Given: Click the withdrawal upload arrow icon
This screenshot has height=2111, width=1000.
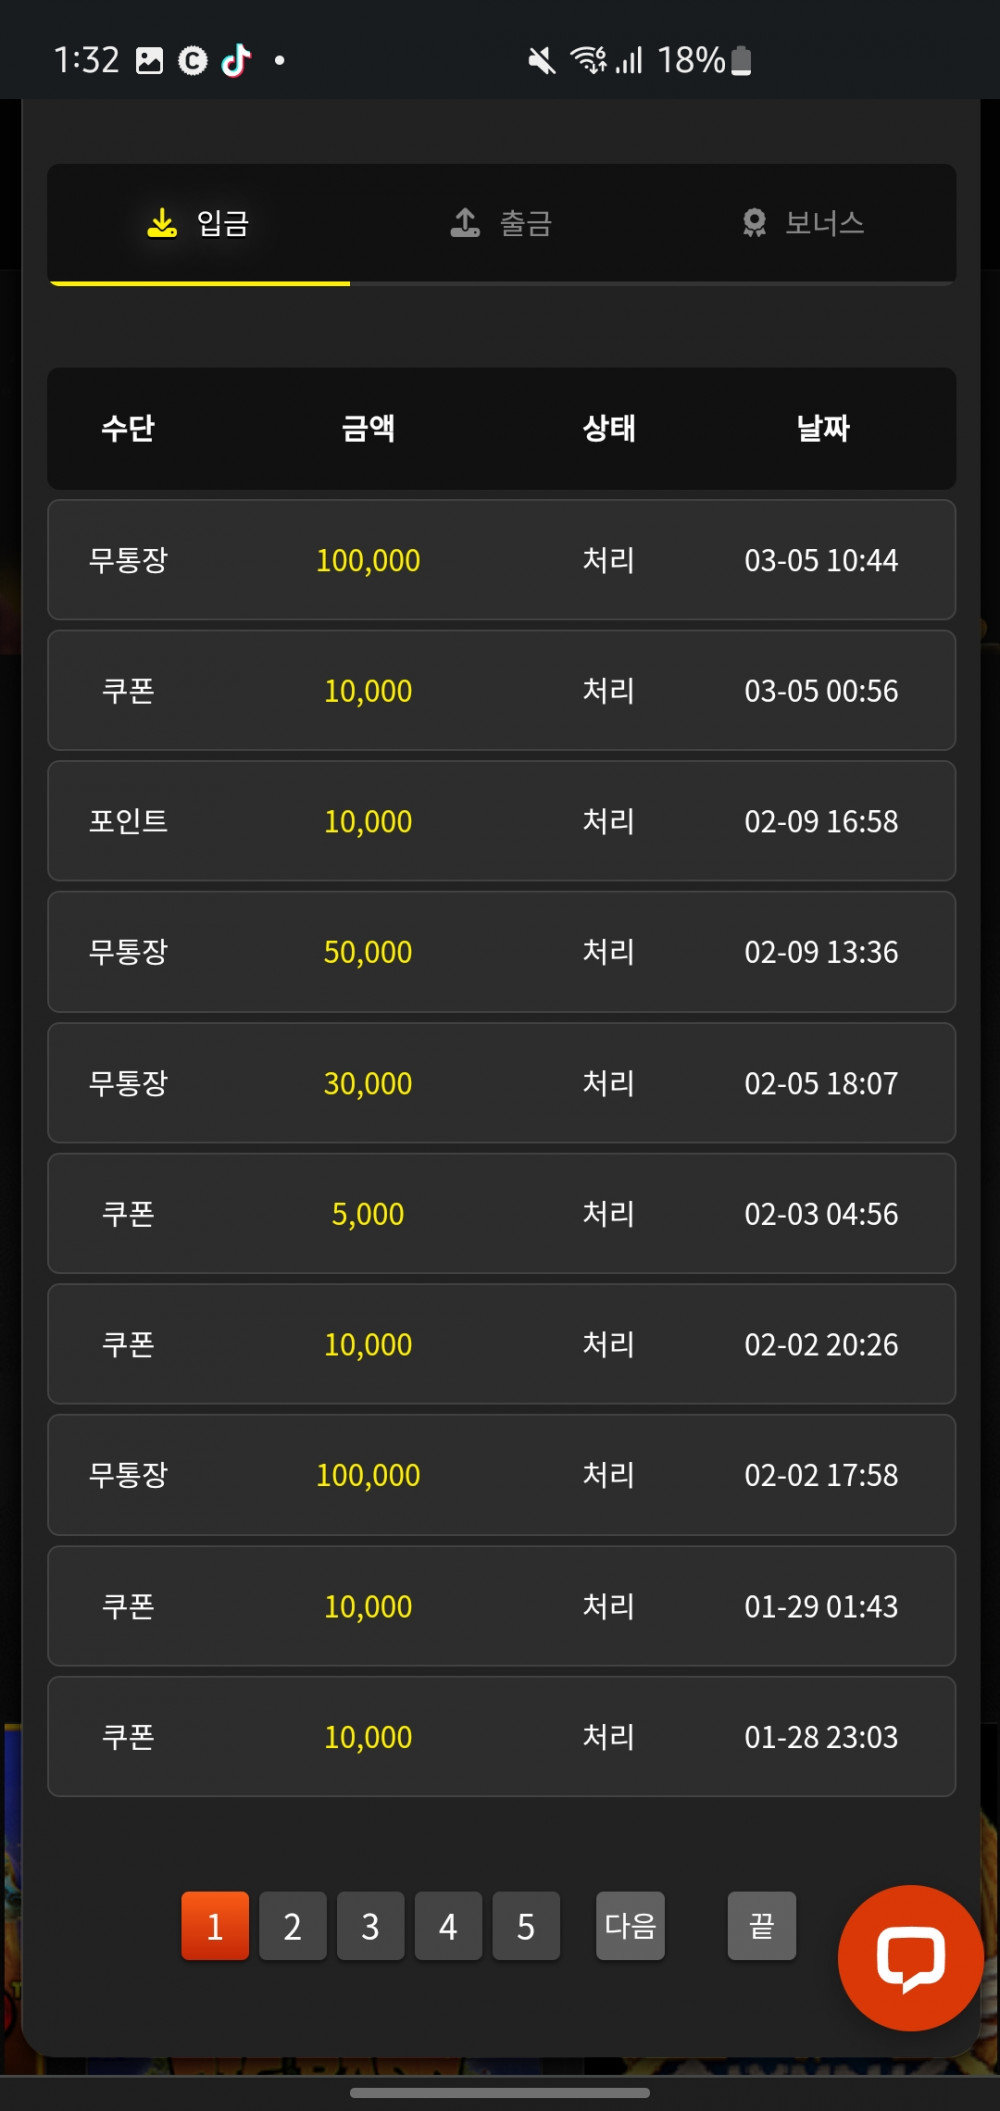Looking at the screenshot, I should coord(465,222).
